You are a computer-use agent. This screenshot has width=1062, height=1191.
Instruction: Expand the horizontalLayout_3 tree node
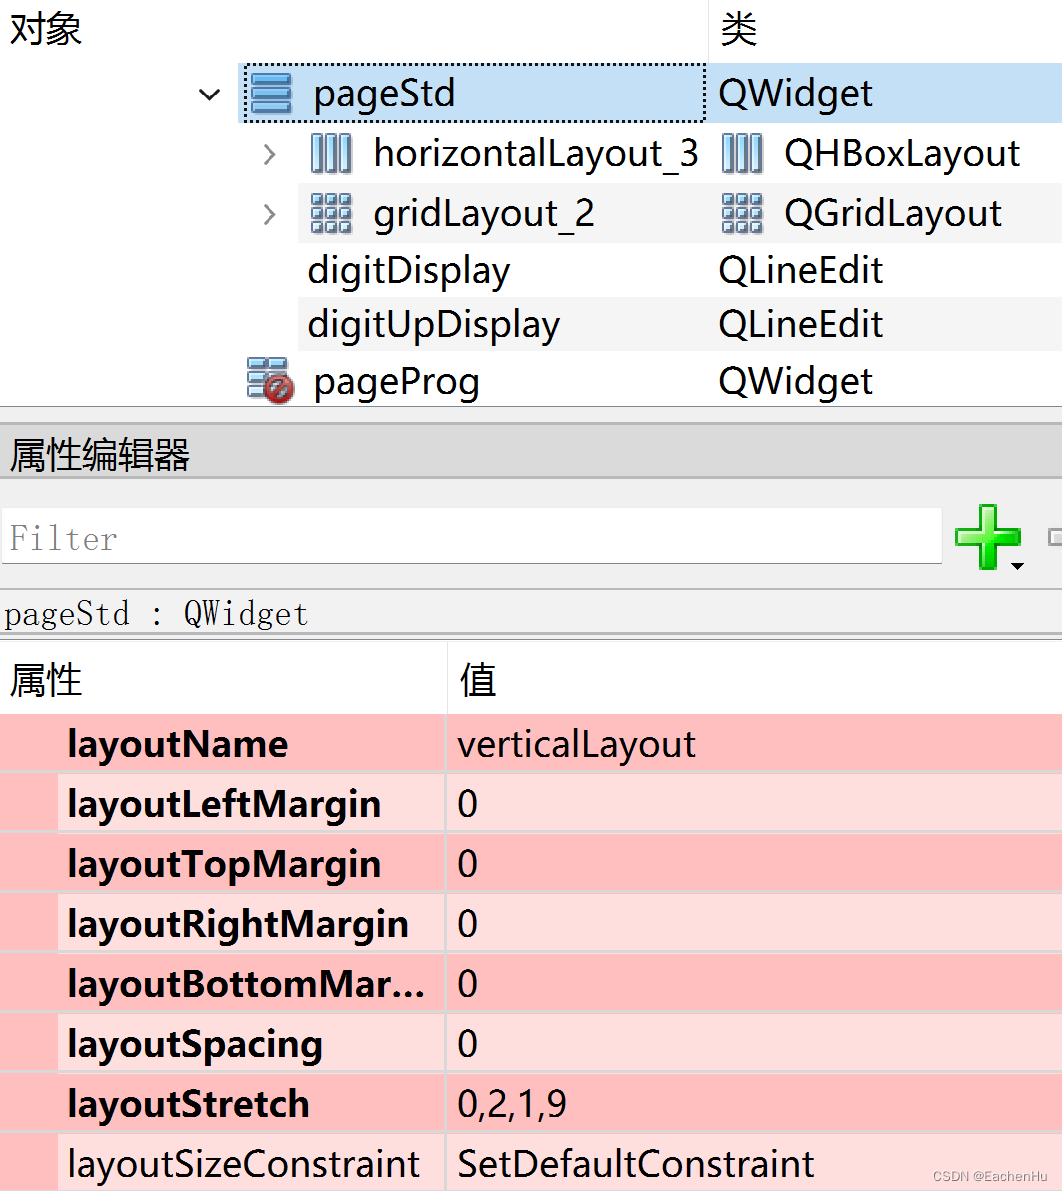(x=268, y=153)
